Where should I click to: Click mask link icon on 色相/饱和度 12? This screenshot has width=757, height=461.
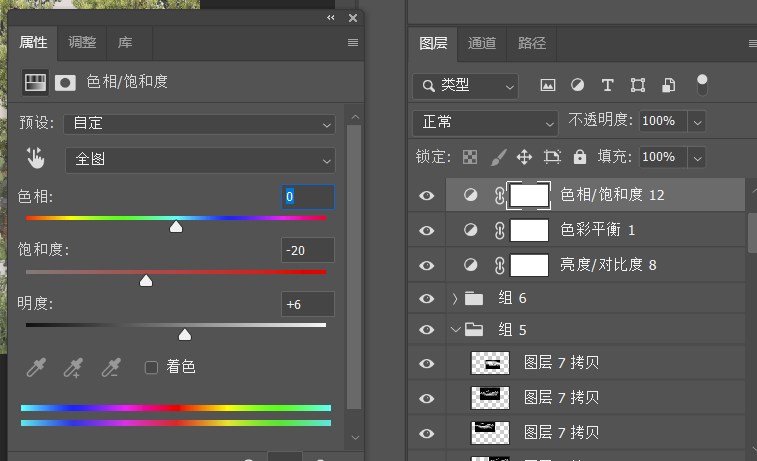coord(500,196)
